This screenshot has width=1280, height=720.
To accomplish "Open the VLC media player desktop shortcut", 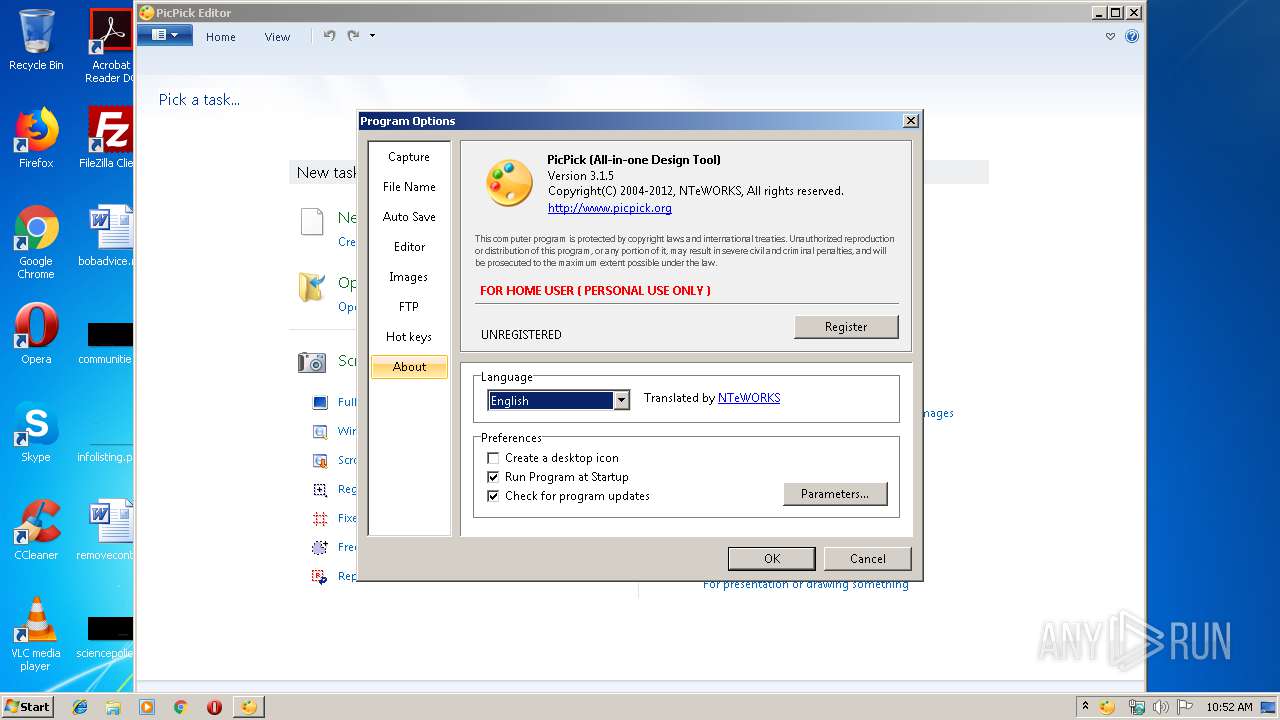I will 36,634.
